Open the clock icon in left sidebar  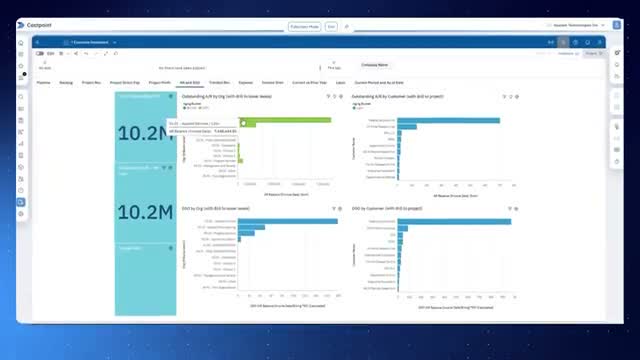click(21, 191)
